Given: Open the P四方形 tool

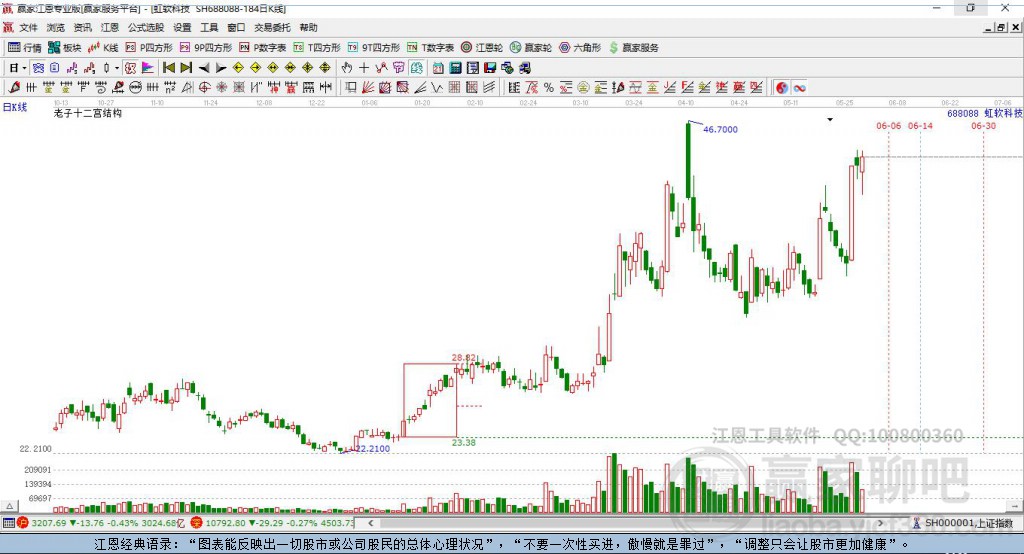Looking at the screenshot, I should click(x=149, y=48).
